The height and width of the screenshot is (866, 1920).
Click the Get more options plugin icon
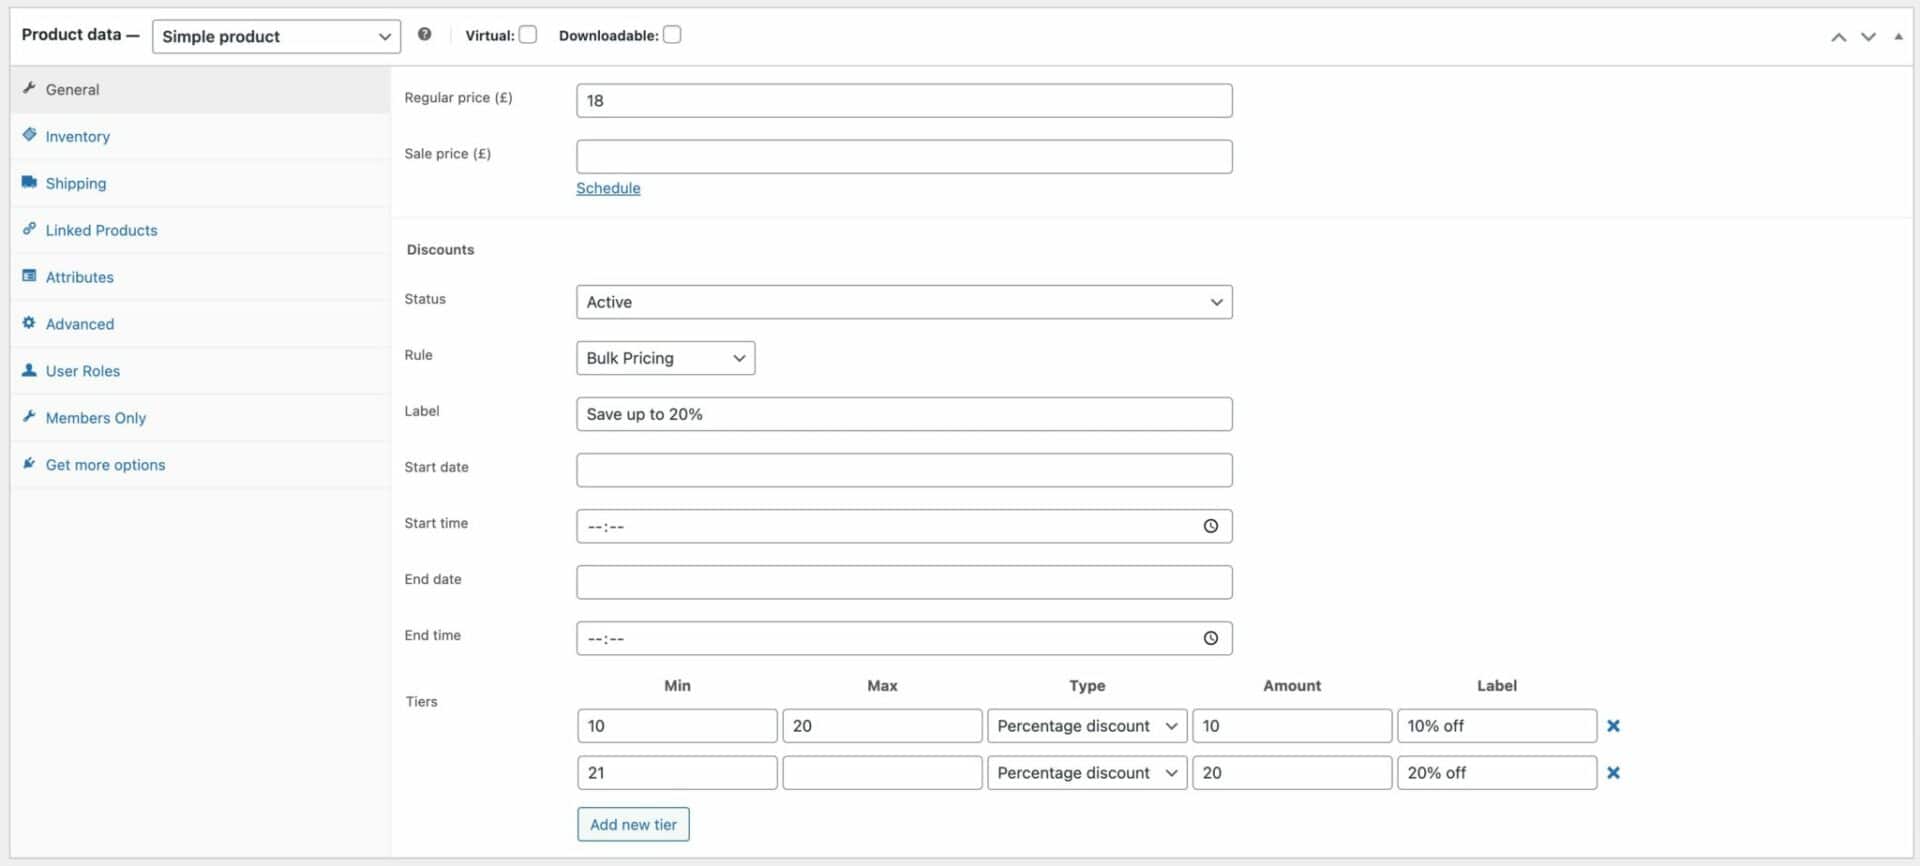pyautogui.click(x=29, y=464)
